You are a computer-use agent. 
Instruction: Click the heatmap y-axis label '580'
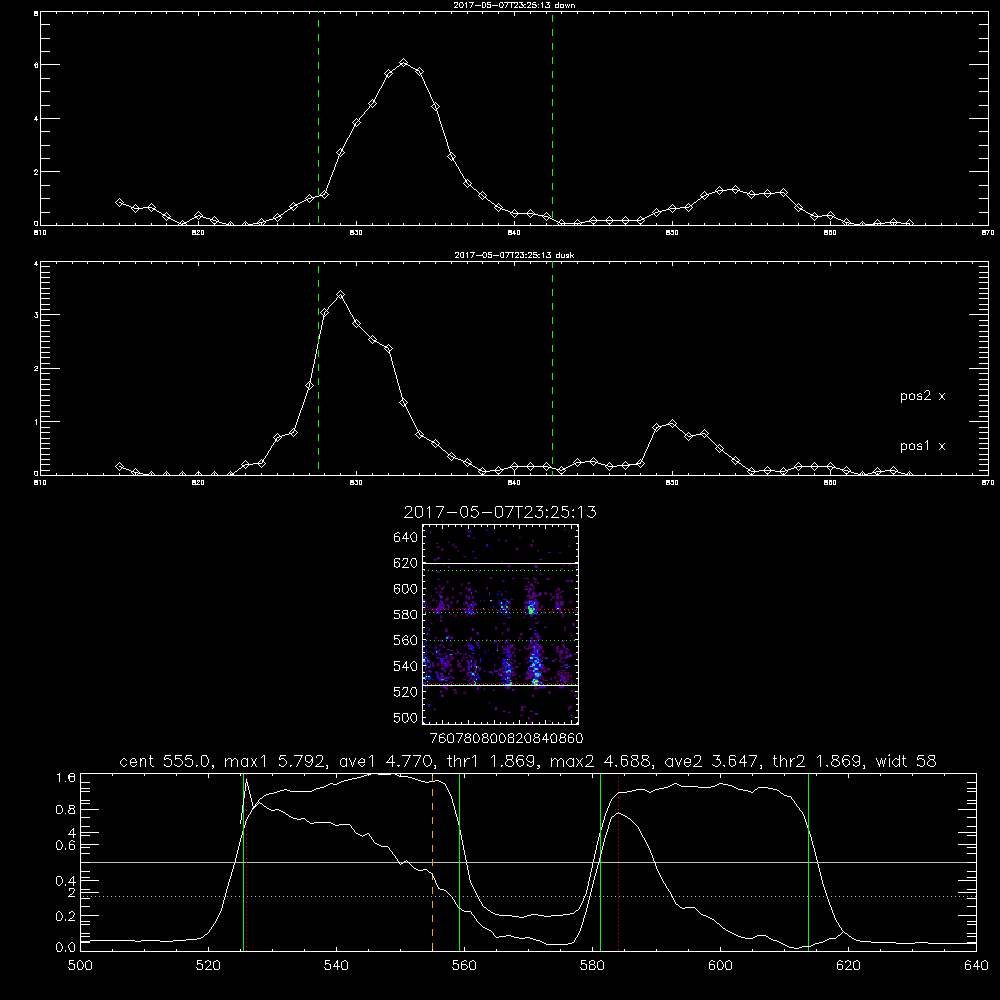point(406,615)
